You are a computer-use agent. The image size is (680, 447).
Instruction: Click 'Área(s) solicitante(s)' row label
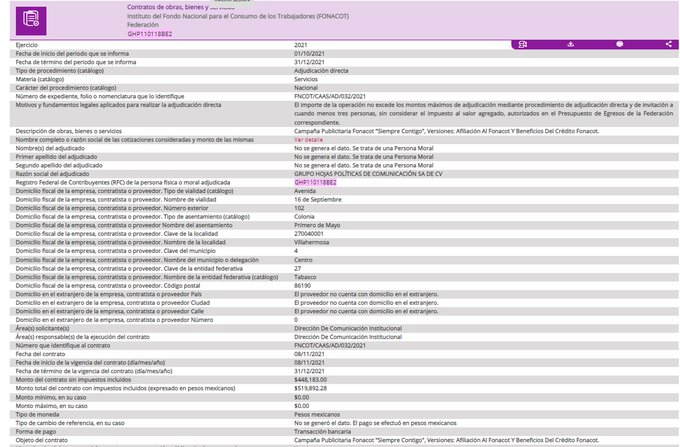pos(42,328)
